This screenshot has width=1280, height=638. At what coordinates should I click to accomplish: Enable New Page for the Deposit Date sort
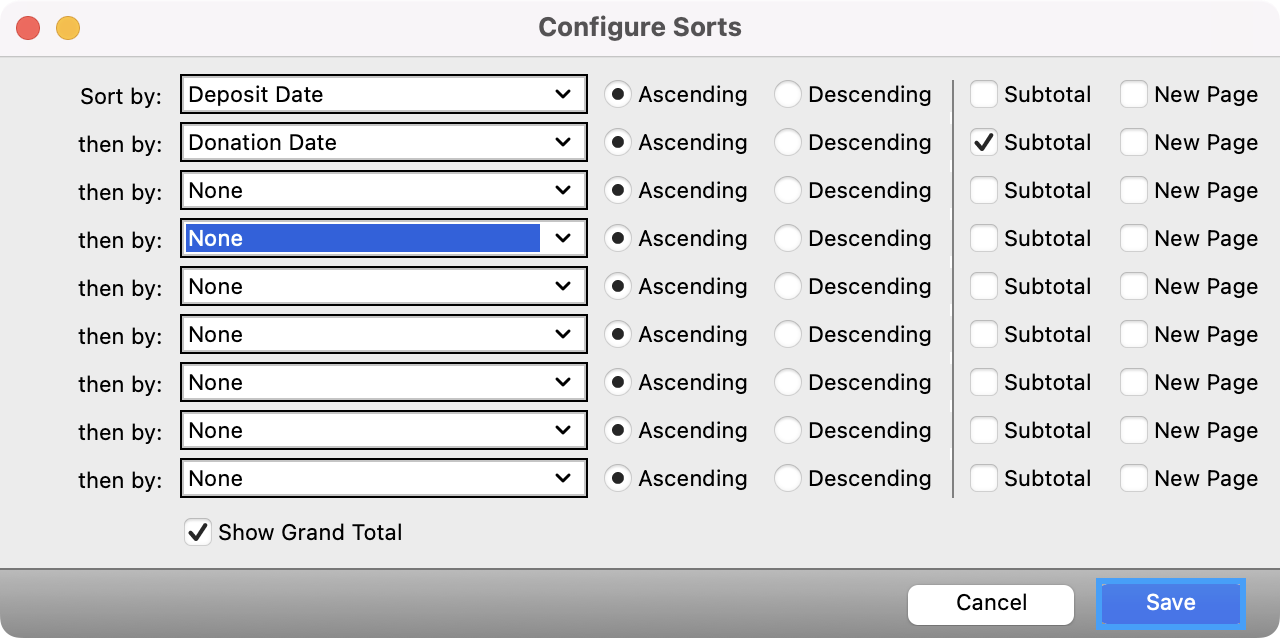tap(1134, 95)
